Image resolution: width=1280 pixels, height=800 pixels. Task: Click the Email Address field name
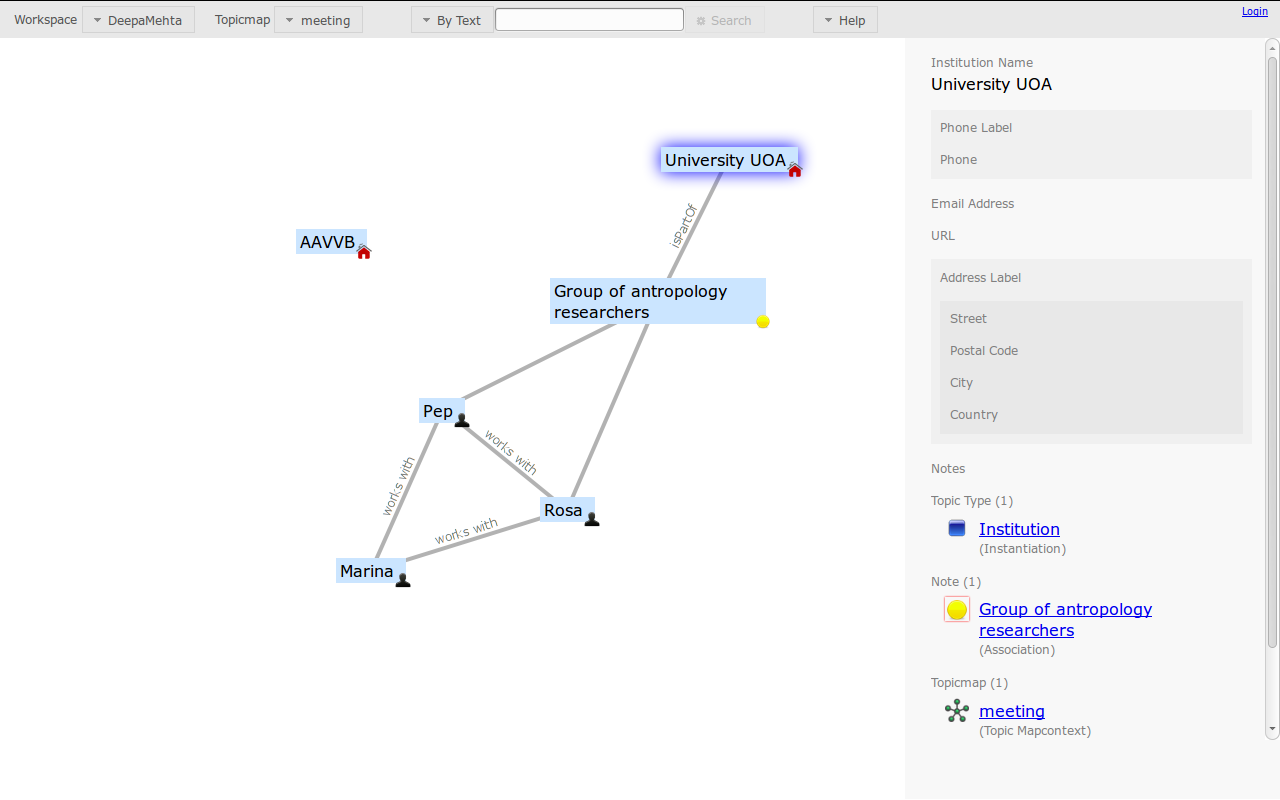pyautogui.click(x=972, y=204)
